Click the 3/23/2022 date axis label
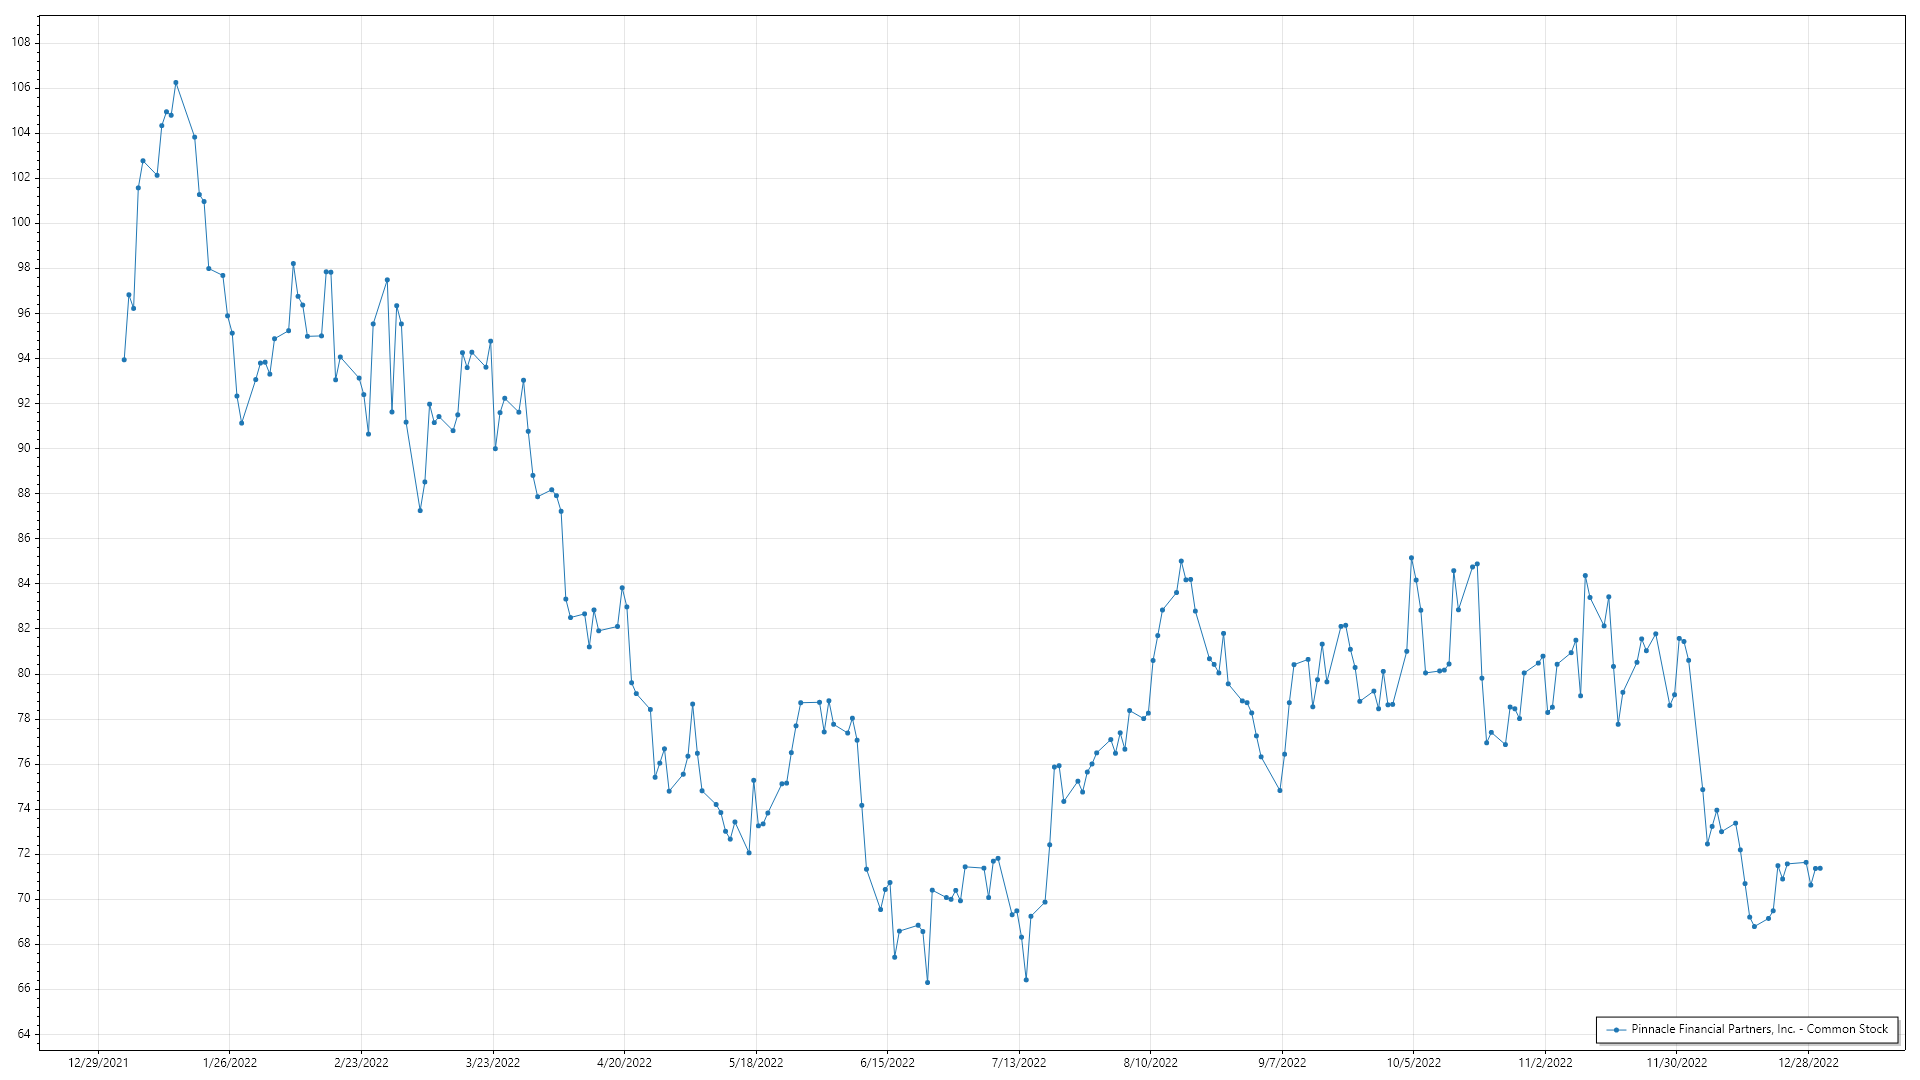Viewport: 1920px width, 1080px height. tap(493, 1063)
